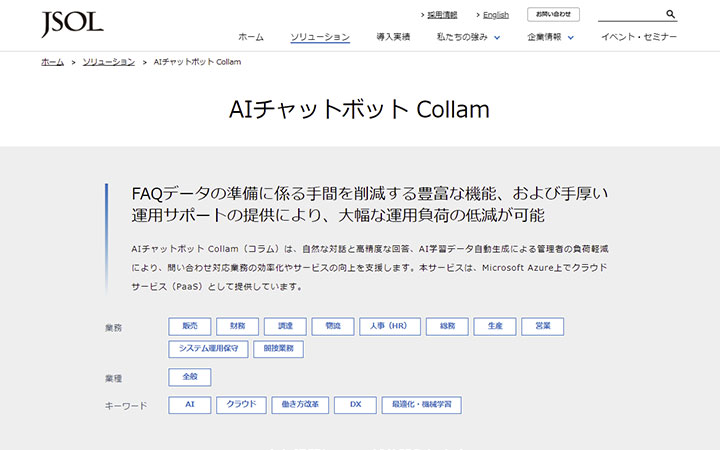Click the AIチャットボット Collam breadcrumb text
The width and height of the screenshot is (720, 450).
tap(197, 62)
